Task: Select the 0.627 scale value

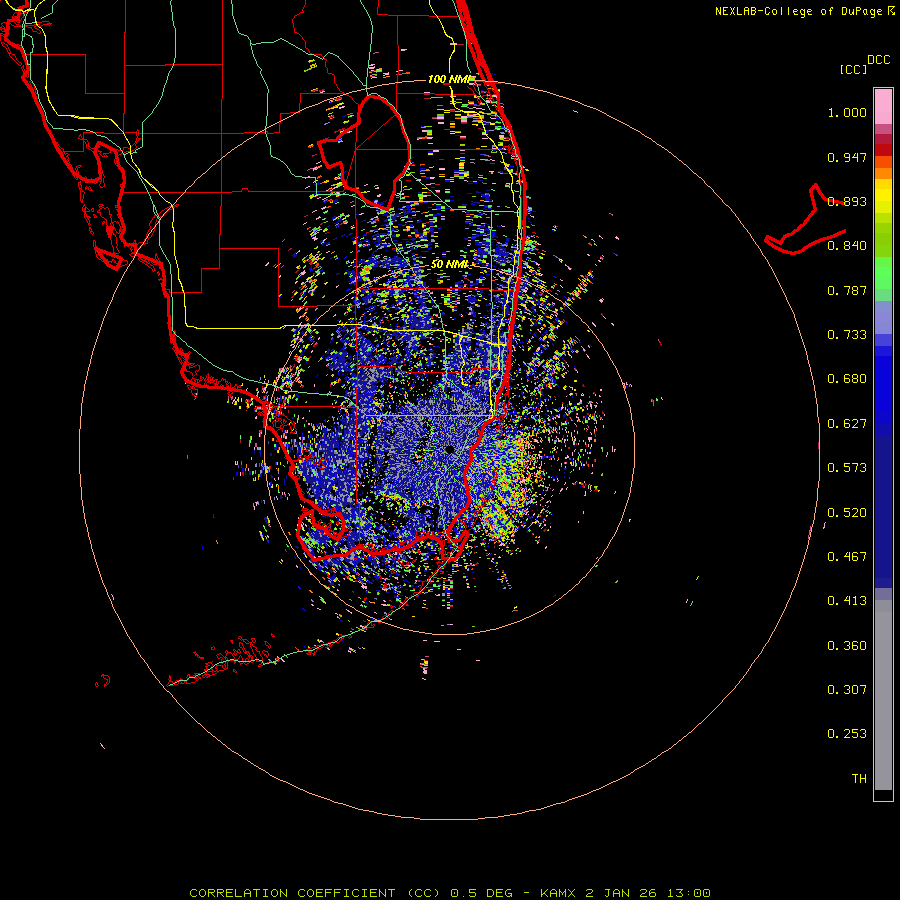Action: coord(847,424)
